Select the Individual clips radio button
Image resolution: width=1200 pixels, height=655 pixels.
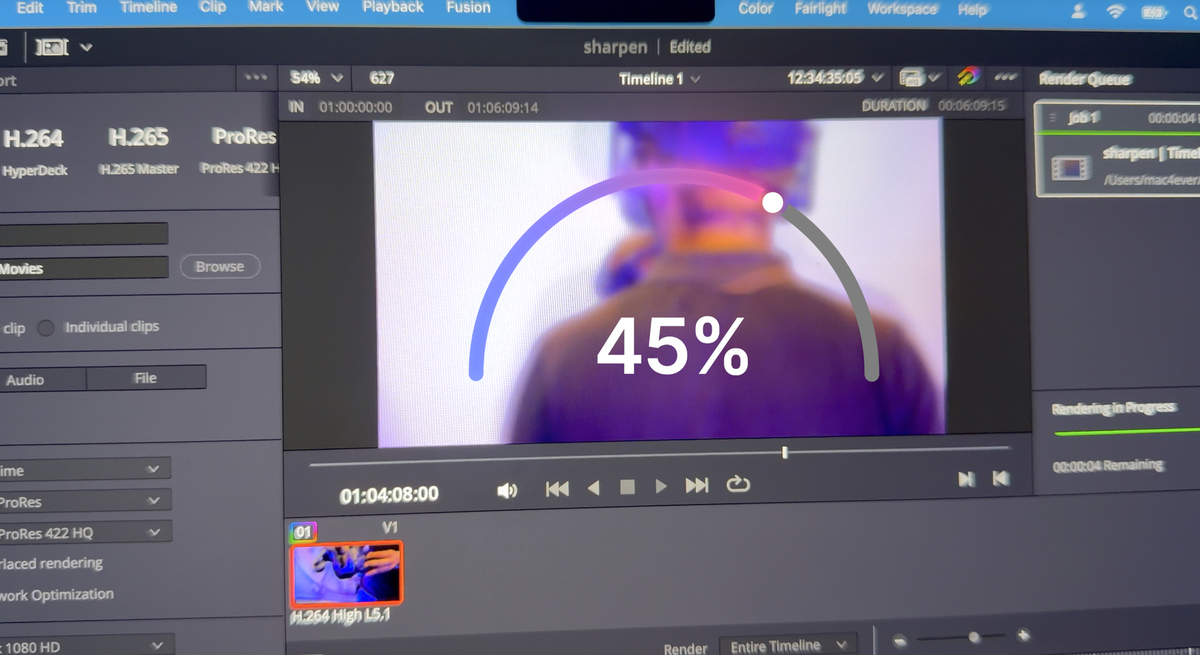click(46, 327)
